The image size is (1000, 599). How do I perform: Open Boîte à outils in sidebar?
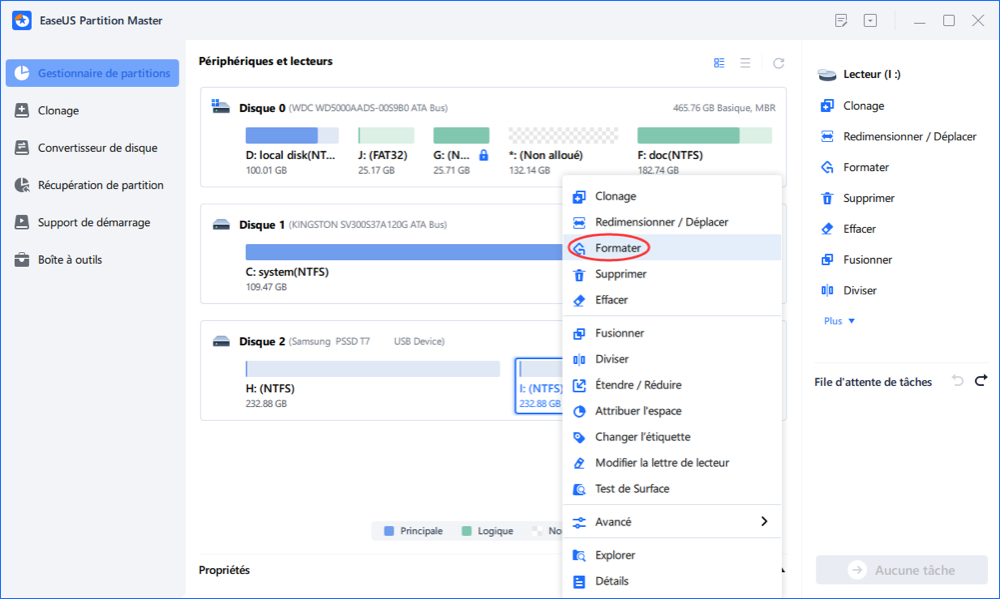69,260
